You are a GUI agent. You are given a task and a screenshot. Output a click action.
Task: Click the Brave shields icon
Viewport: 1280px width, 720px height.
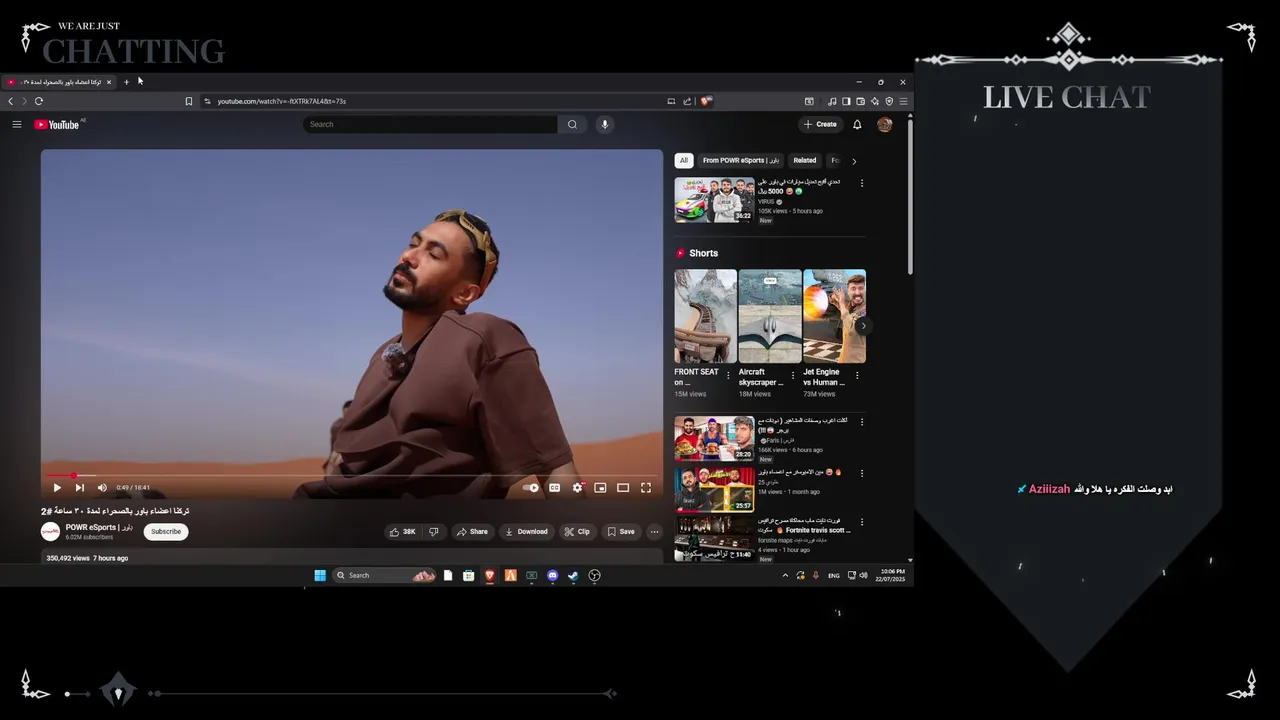[x=705, y=101]
